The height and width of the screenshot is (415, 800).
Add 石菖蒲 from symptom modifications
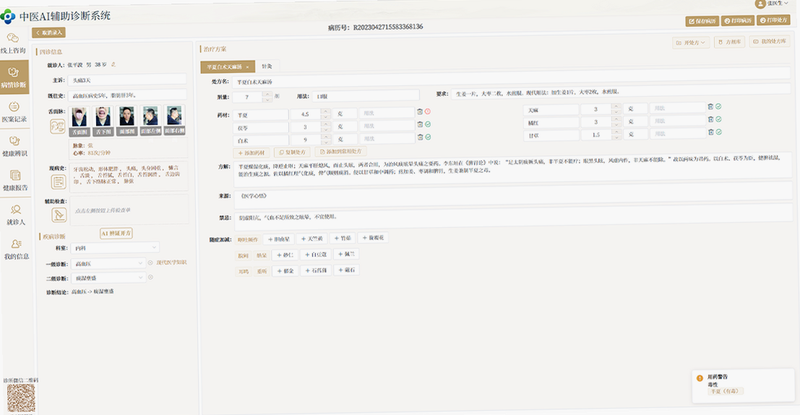click(x=315, y=271)
